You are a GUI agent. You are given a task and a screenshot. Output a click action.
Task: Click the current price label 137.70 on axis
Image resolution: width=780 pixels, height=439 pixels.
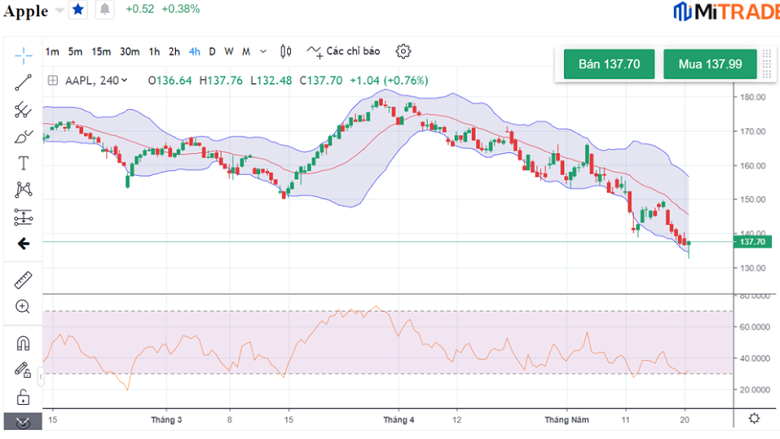pos(752,242)
